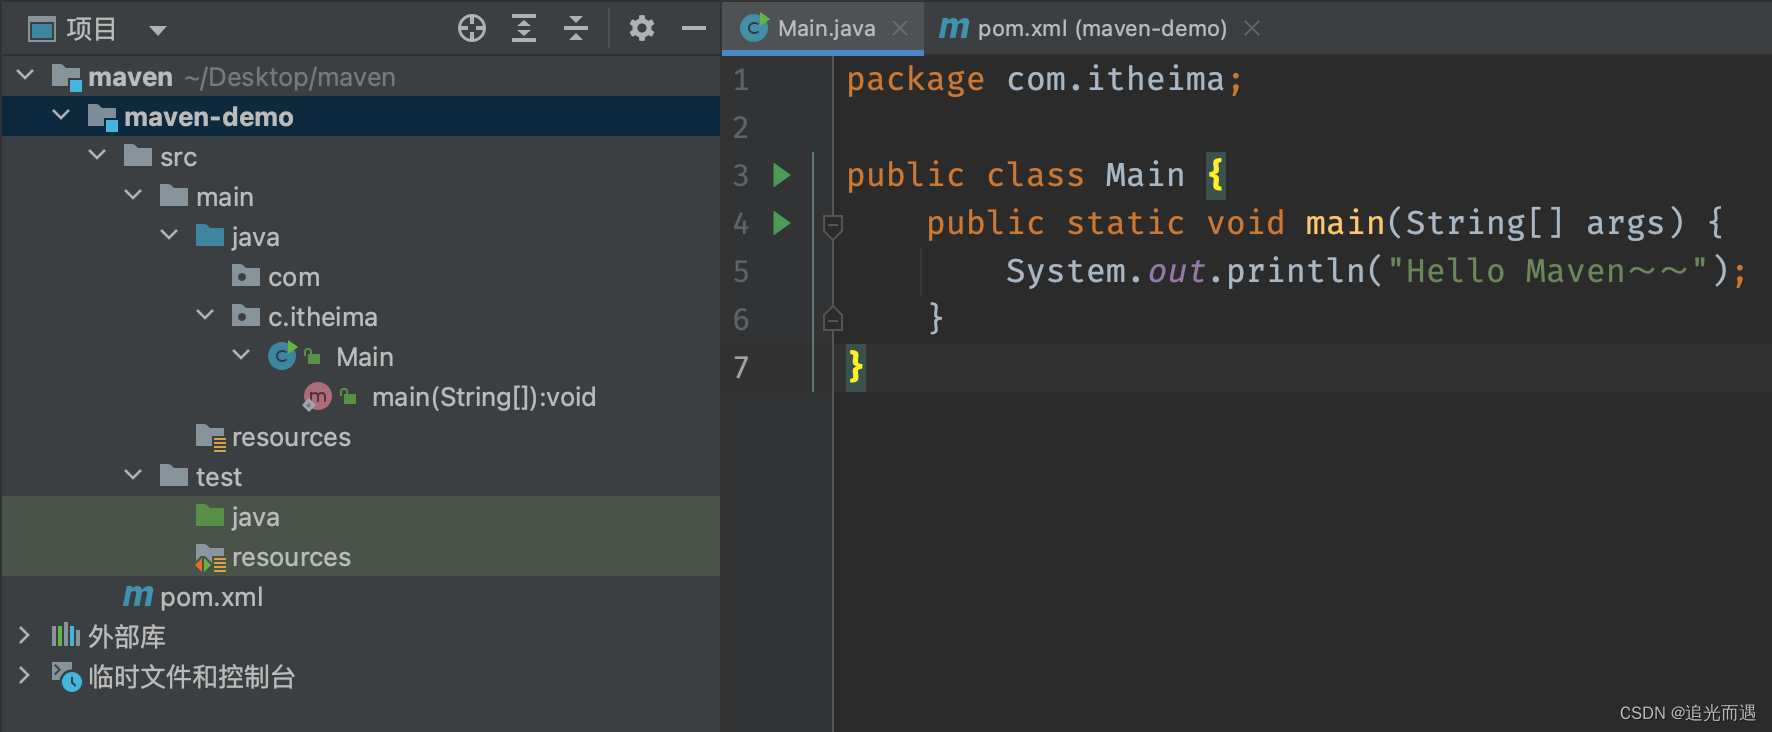Open project panel settings gear
Viewport: 1772px width, 732px height.
pyautogui.click(x=642, y=28)
